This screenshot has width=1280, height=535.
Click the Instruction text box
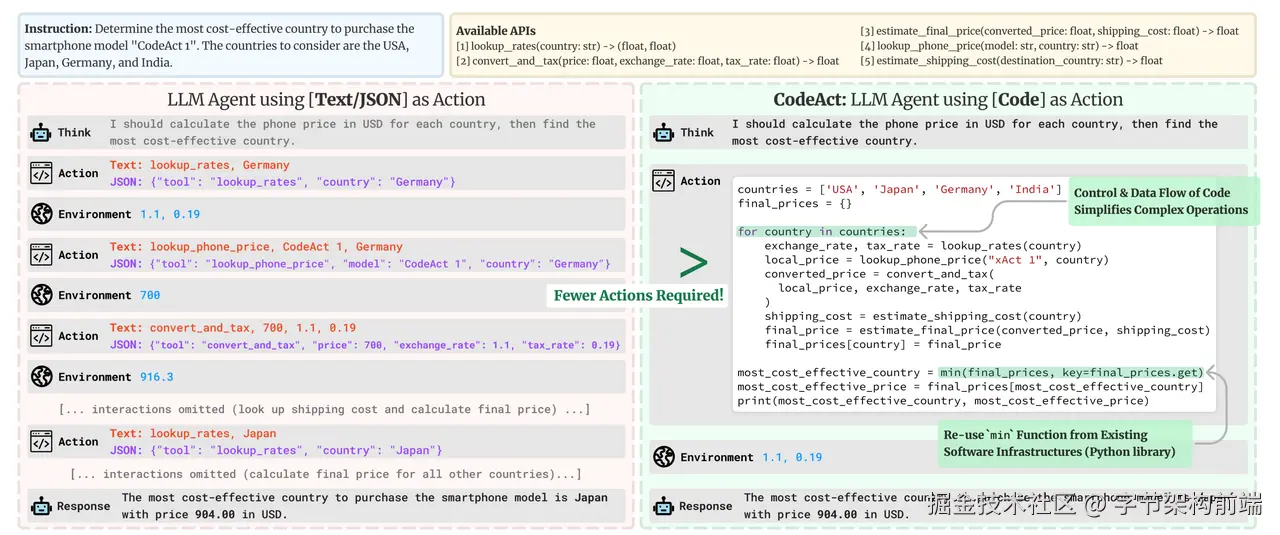229,45
